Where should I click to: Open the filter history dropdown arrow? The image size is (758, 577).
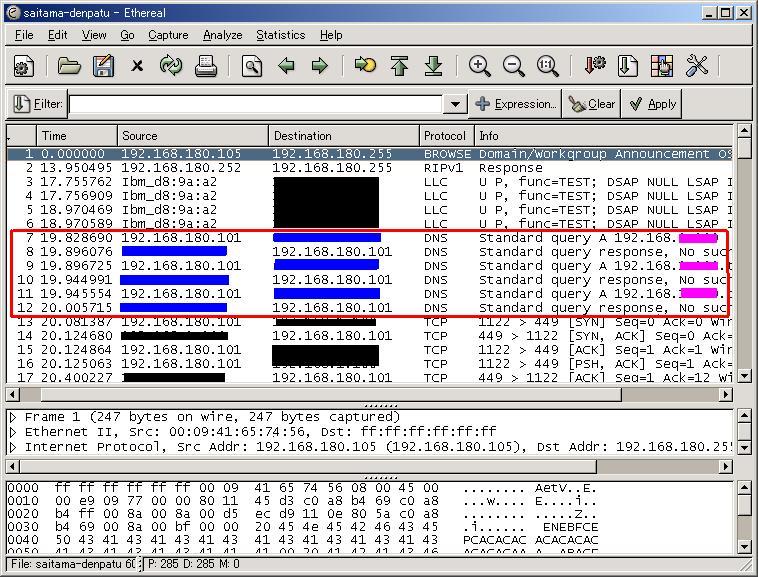[455, 104]
